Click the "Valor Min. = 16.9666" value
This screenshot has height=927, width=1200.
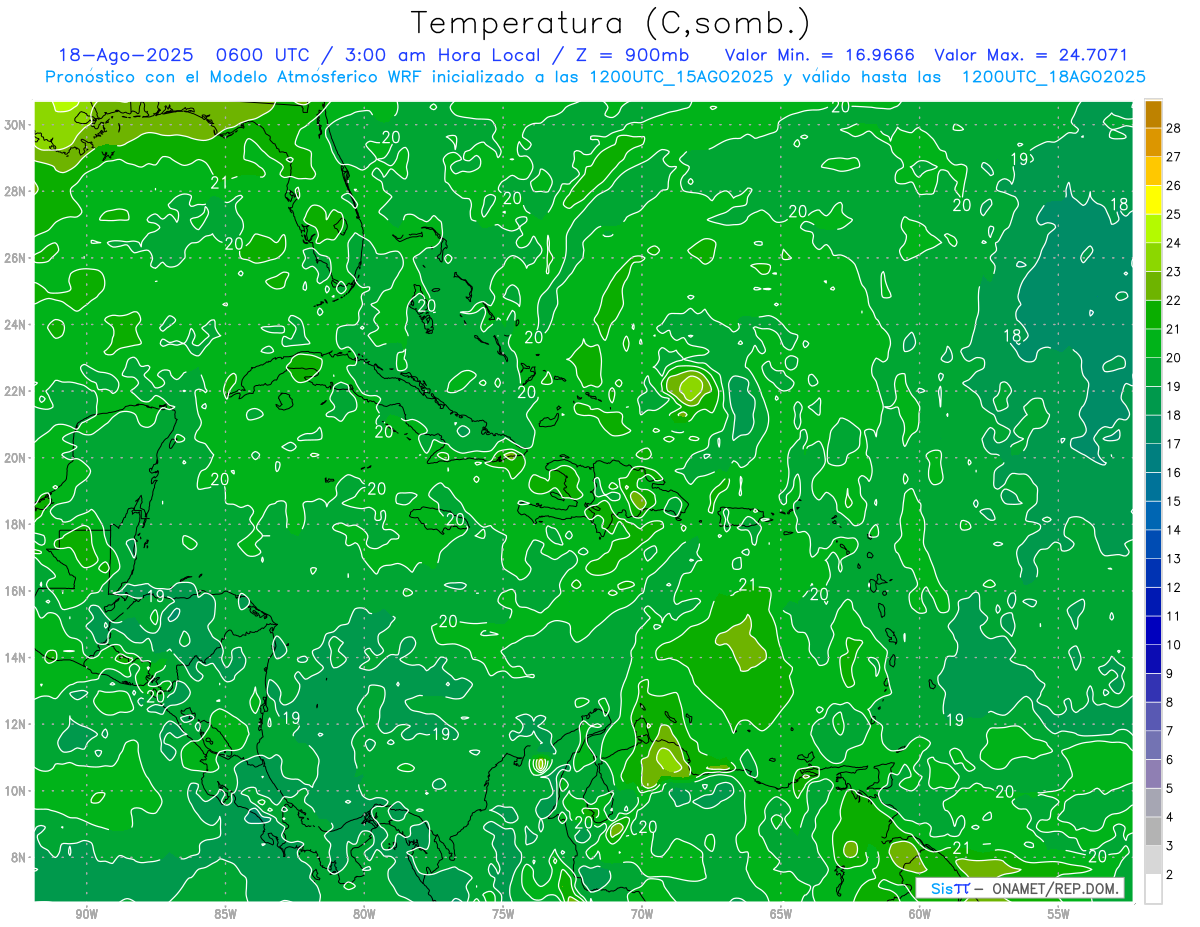click(x=818, y=56)
